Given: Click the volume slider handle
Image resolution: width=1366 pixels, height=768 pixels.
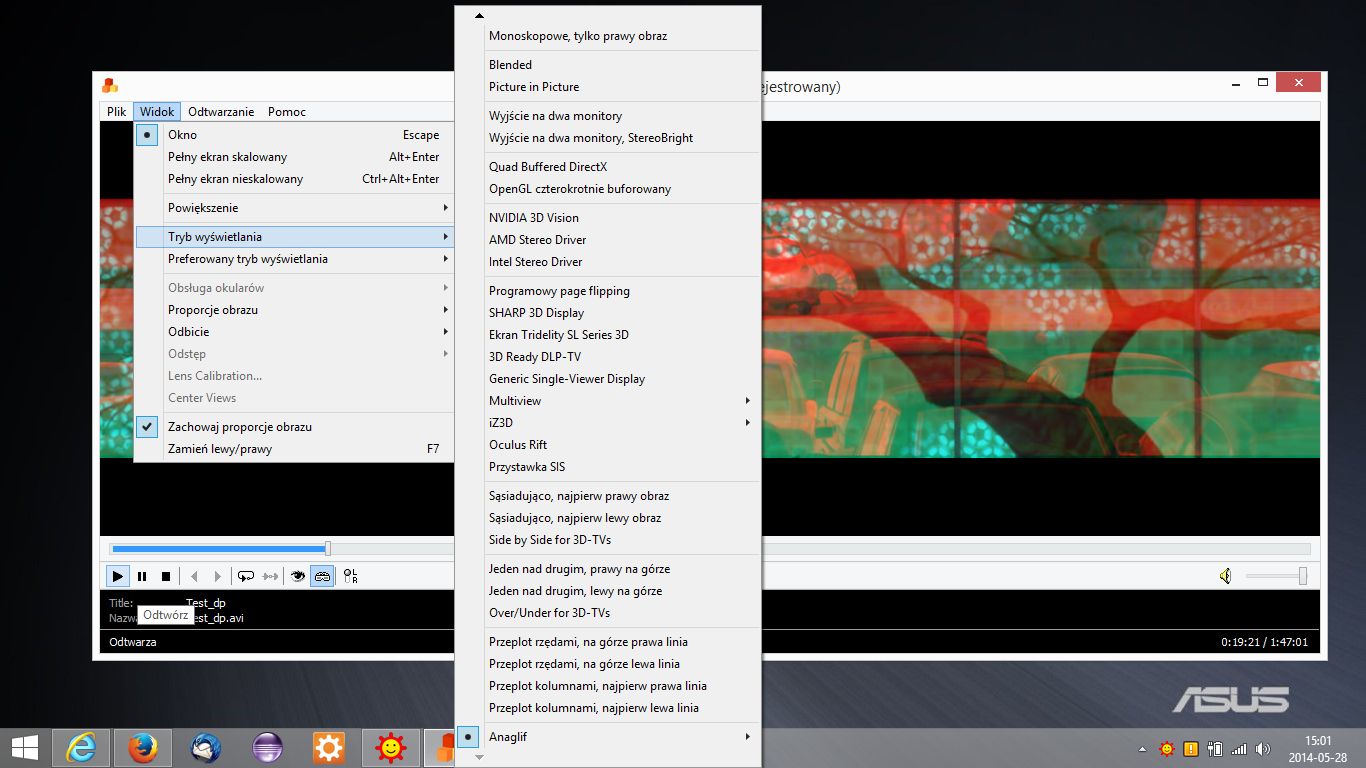Looking at the screenshot, I should [x=1302, y=576].
